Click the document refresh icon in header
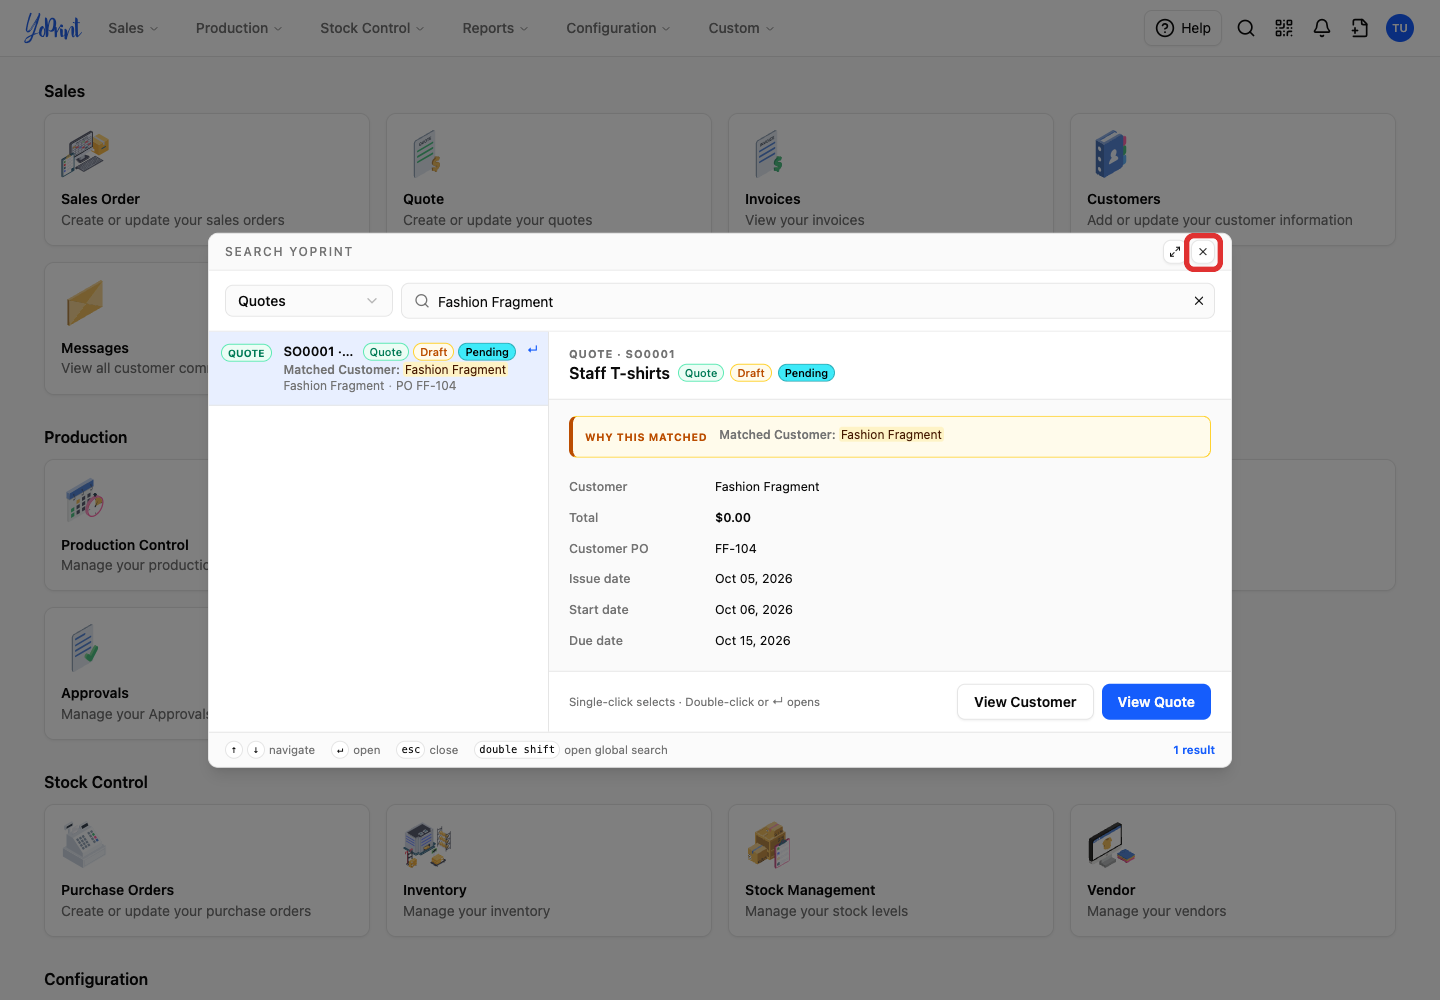 pos(1360,28)
